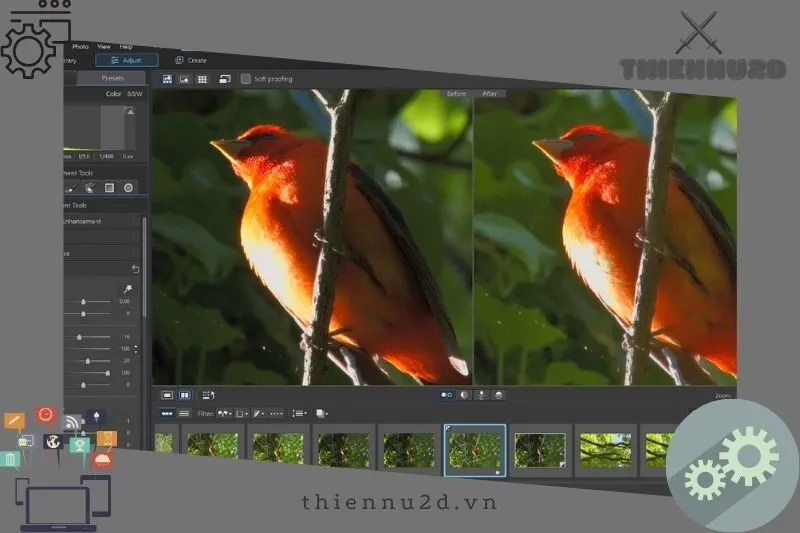
Task: Click the After label above right preview
Action: (x=489, y=94)
